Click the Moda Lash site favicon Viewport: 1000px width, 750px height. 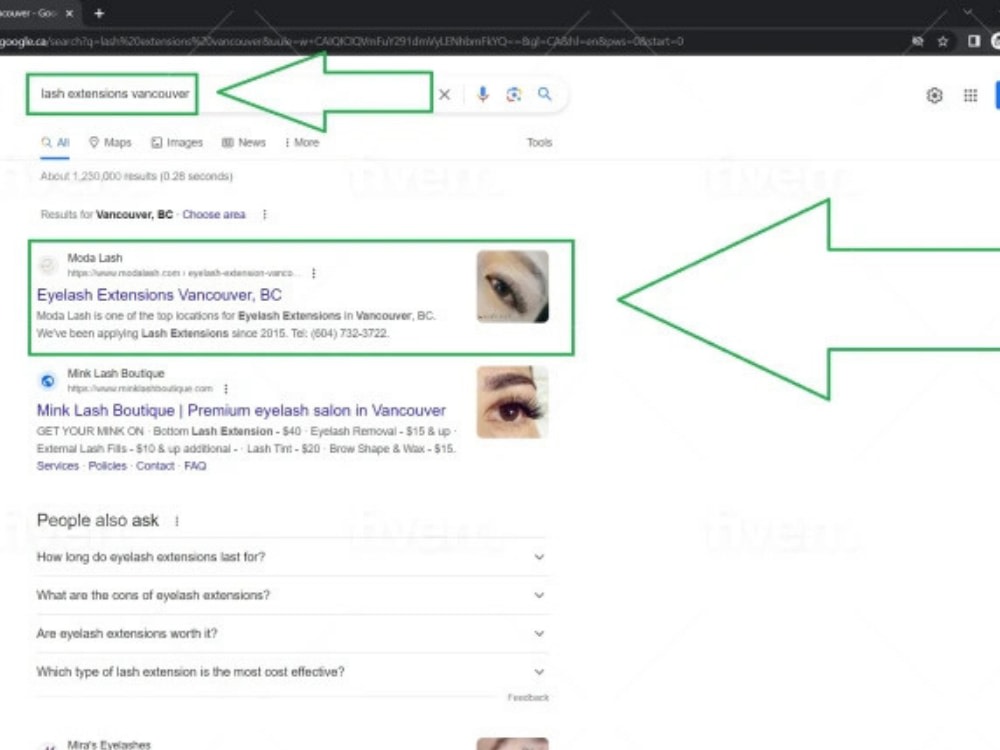(x=48, y=265)
